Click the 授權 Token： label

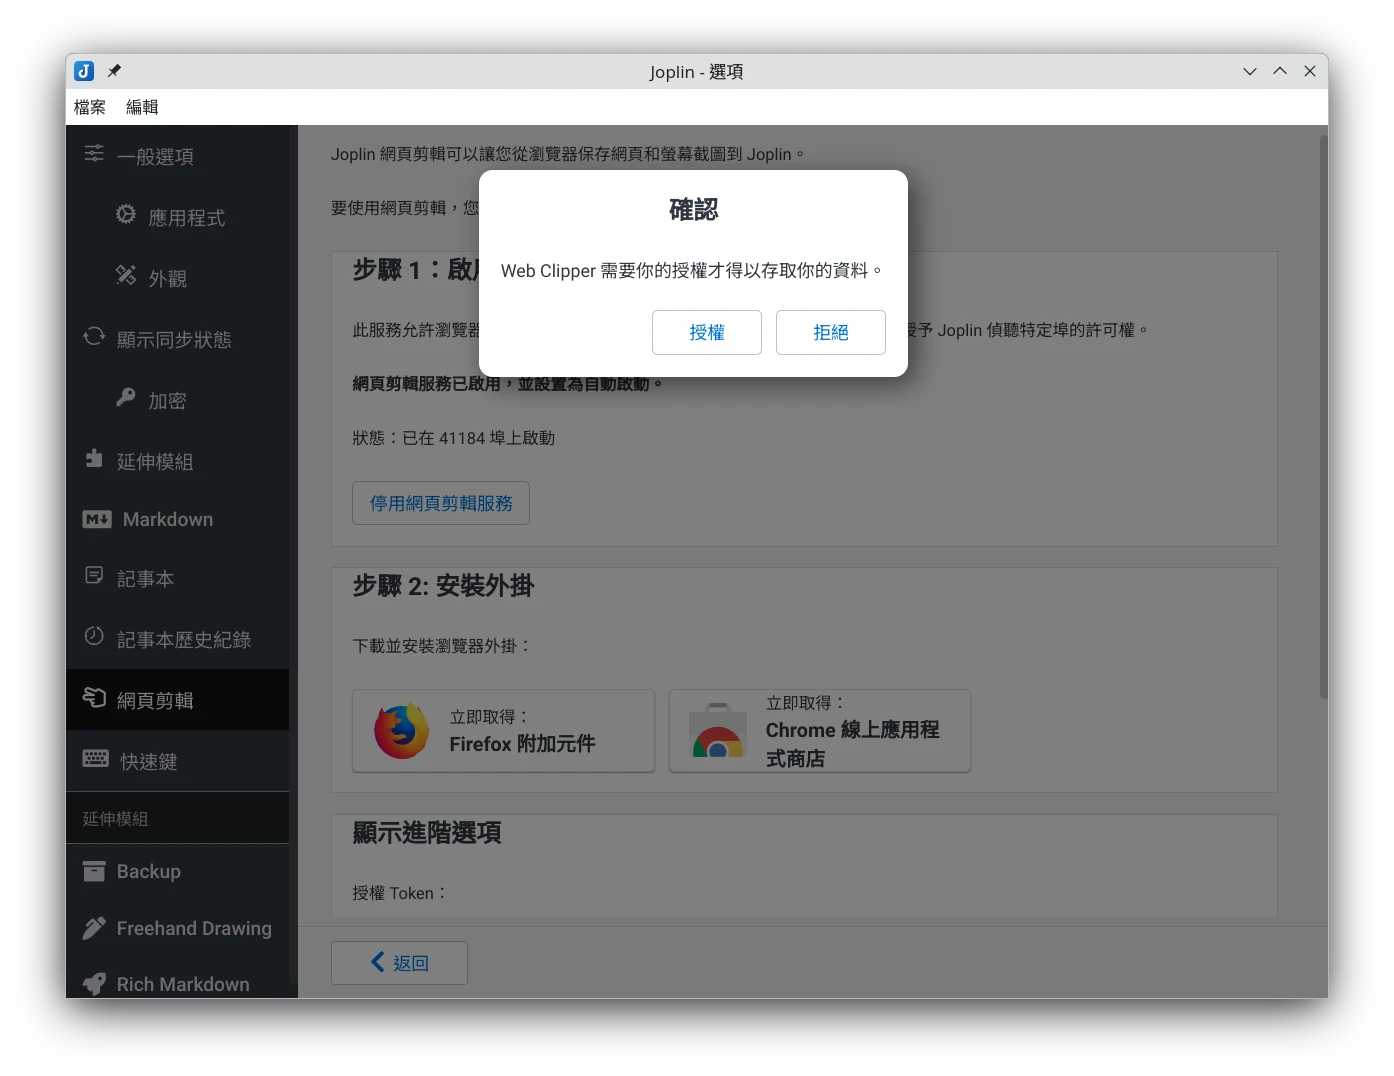[400, 893]
